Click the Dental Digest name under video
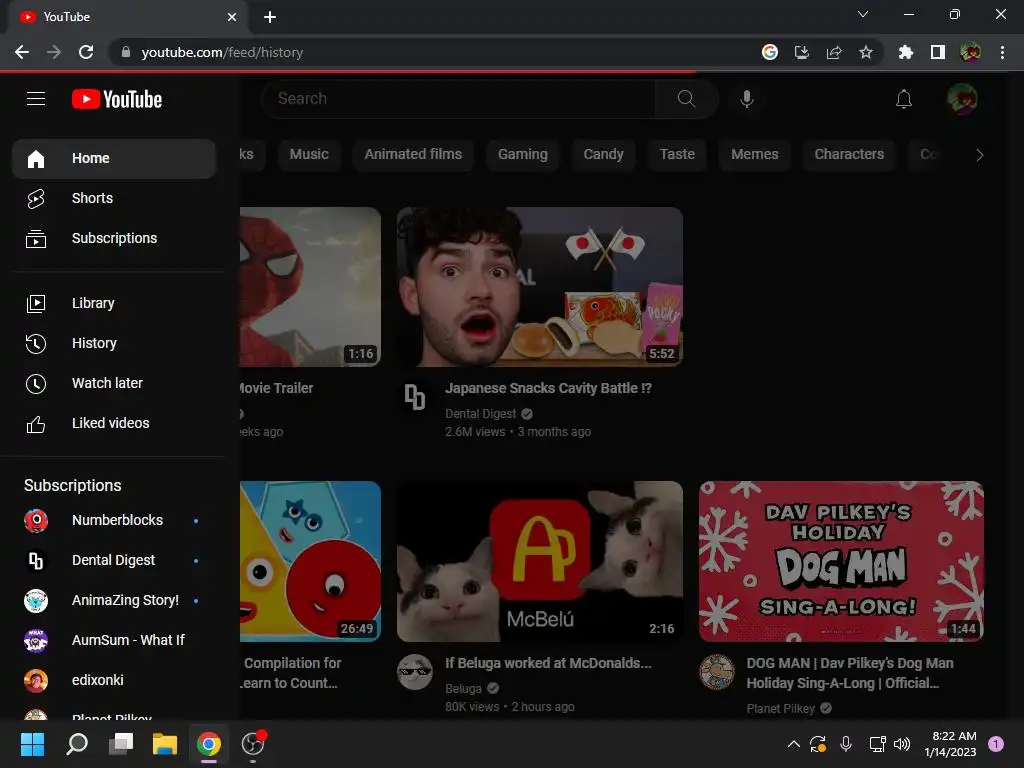Viewport: 1024px width, 768px height. [481, 414]
